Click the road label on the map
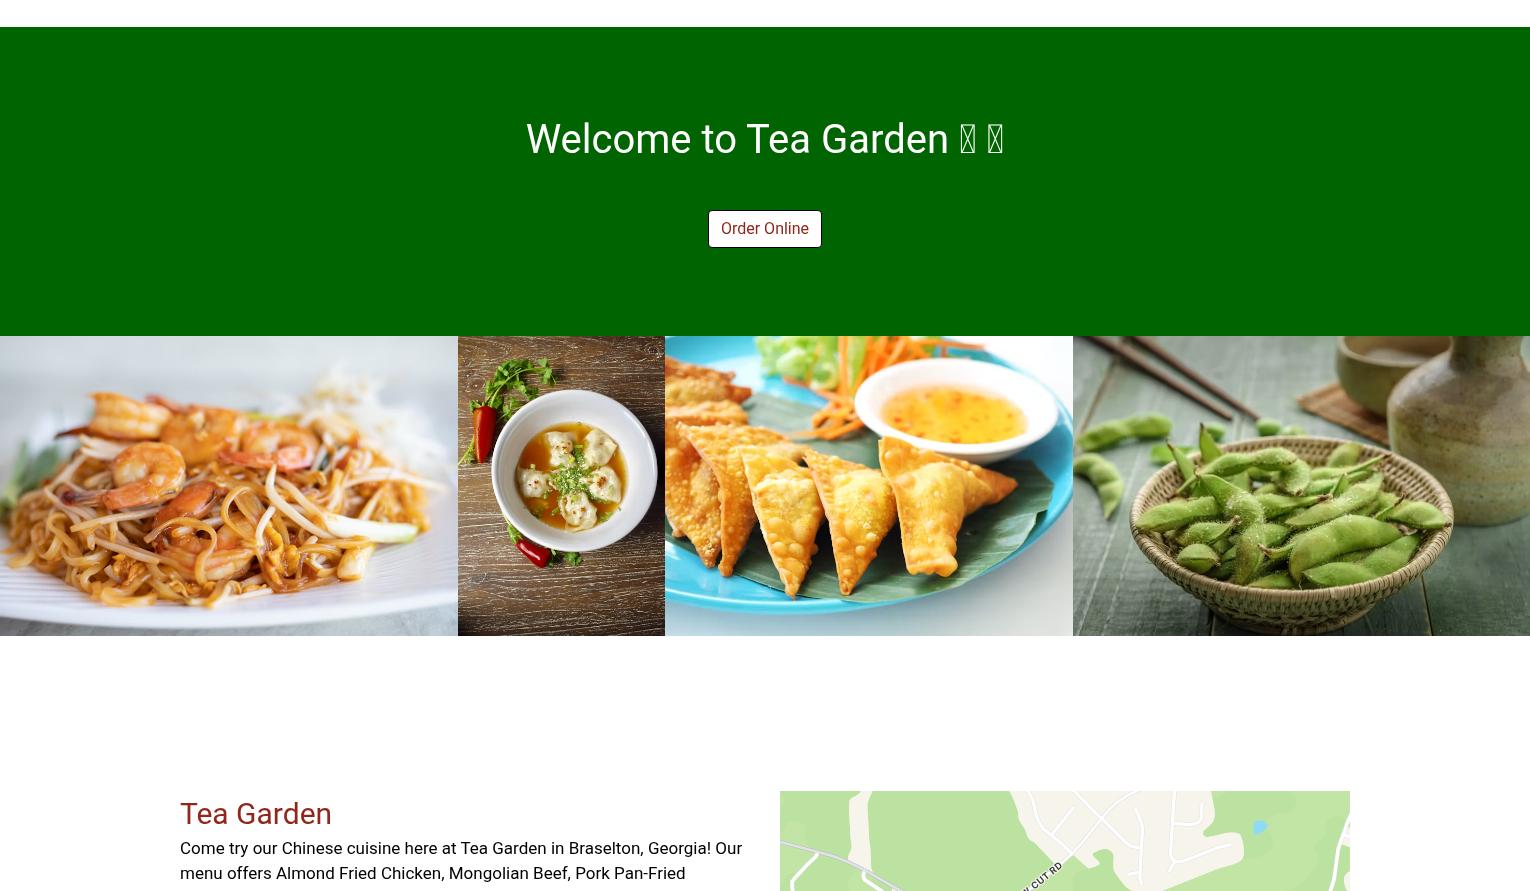Viewport: 1530px width, 891px height. click(x=1042, y=875)
